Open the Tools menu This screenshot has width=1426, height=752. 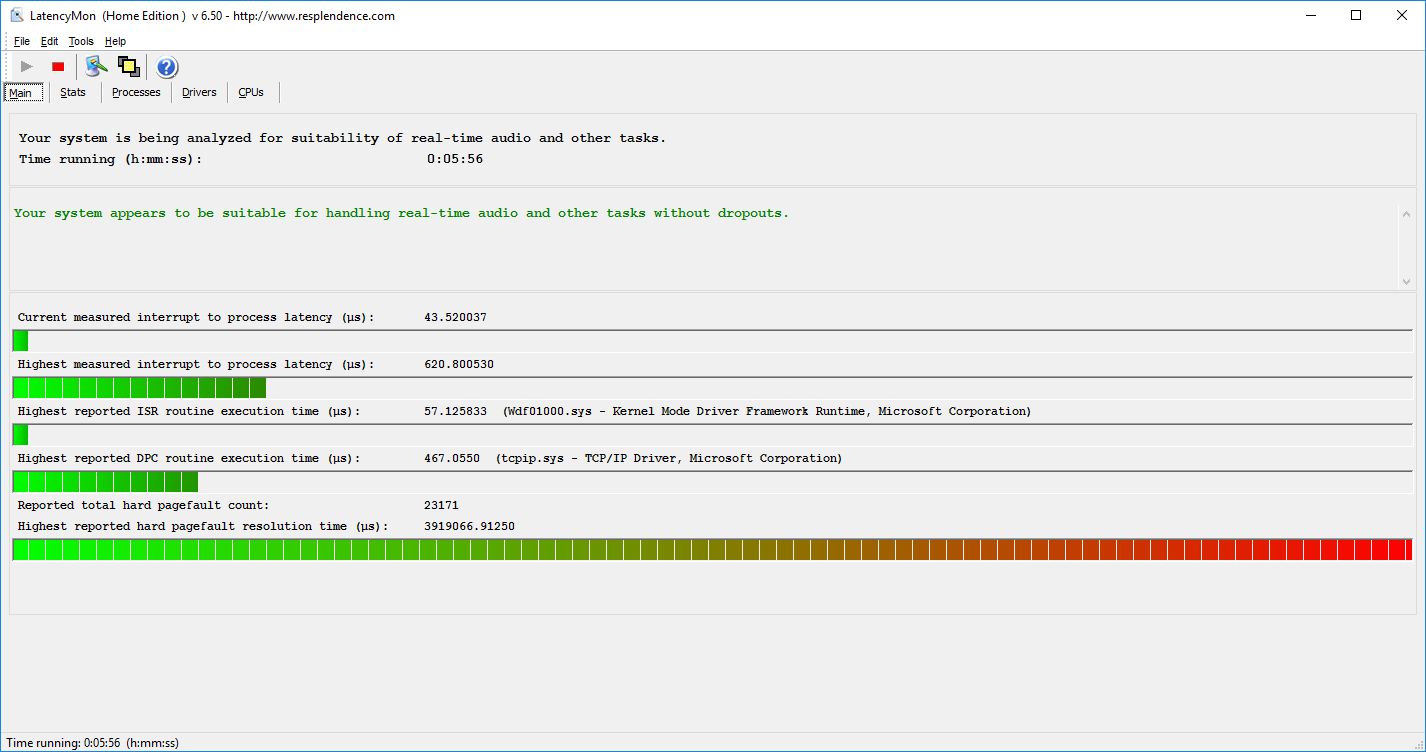(81, 42)
